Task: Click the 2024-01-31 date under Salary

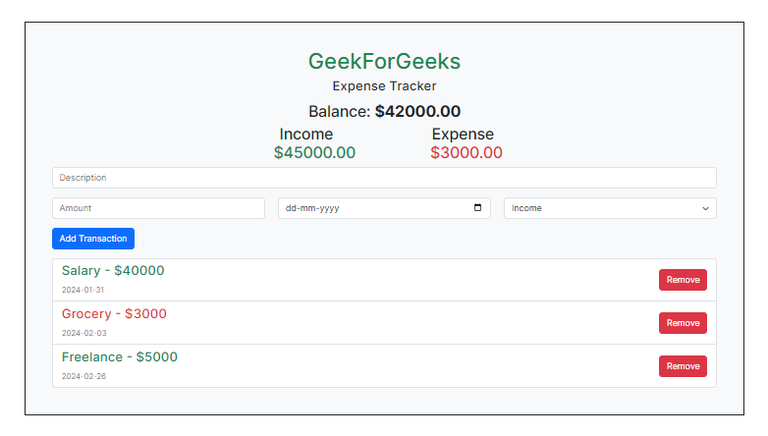Action: (x=84, y=290)
